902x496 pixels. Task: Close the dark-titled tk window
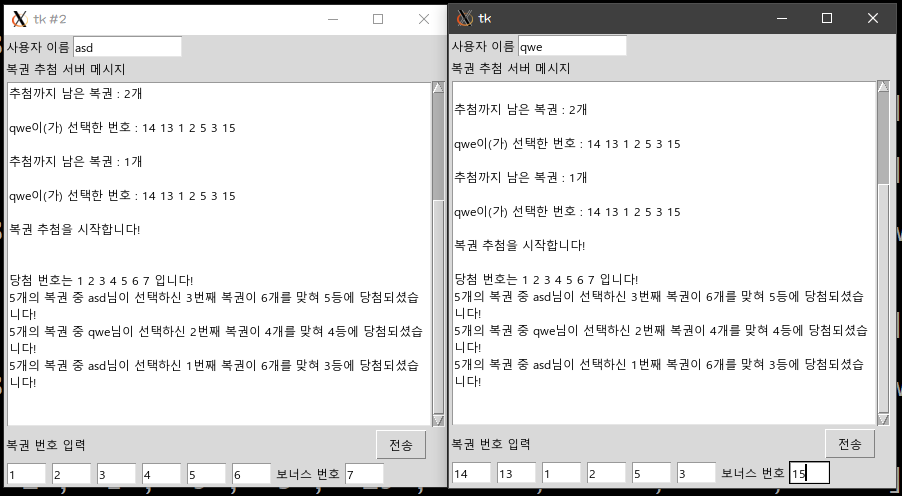tap(873, 18)
